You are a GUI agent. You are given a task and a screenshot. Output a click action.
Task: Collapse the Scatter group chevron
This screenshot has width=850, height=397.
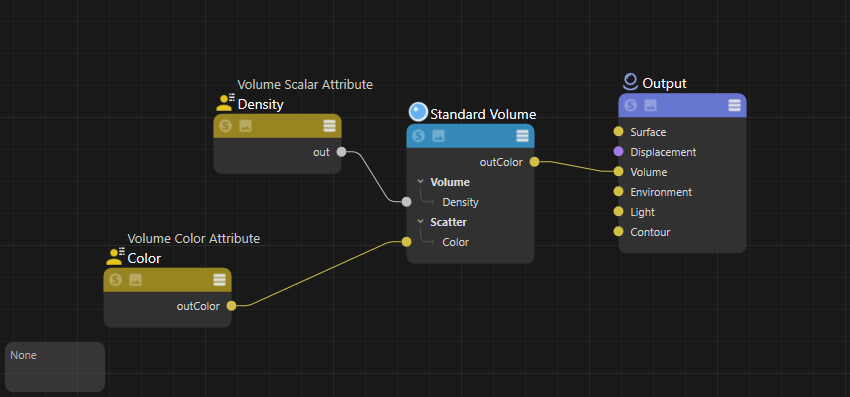(x=420, y=222)
